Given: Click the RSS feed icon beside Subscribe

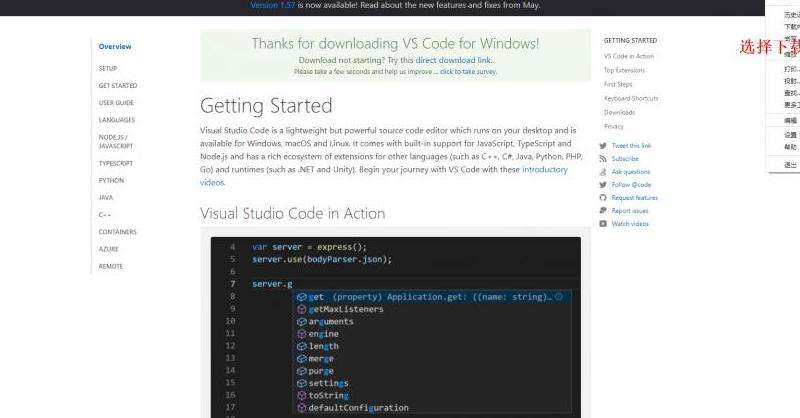Looking at the screenshot, I should tap(603, 159).
